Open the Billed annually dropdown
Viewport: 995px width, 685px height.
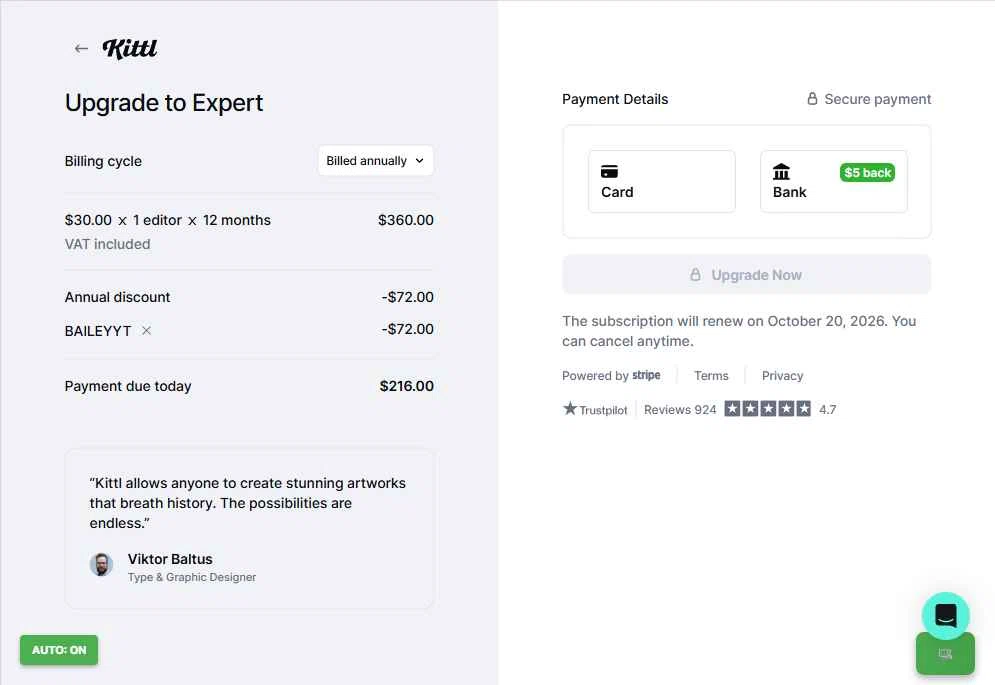coord(375,161)
